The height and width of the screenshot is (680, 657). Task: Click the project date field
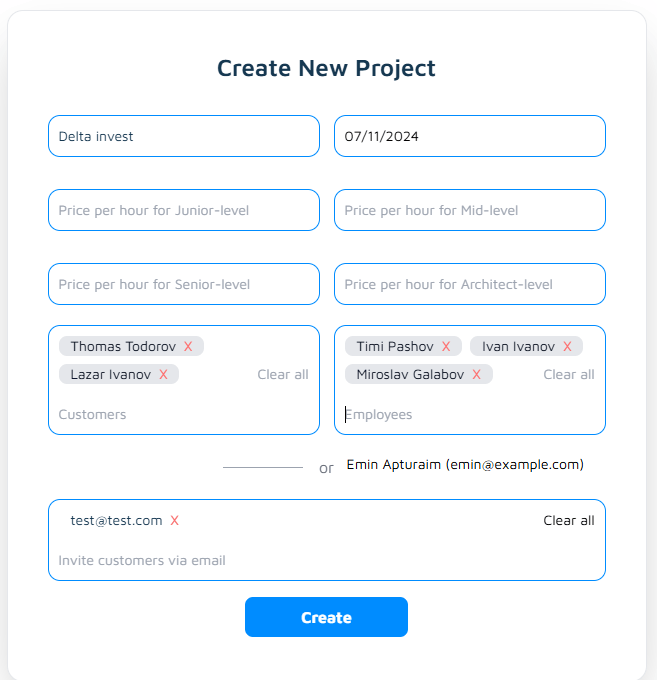tap(470, 136)
